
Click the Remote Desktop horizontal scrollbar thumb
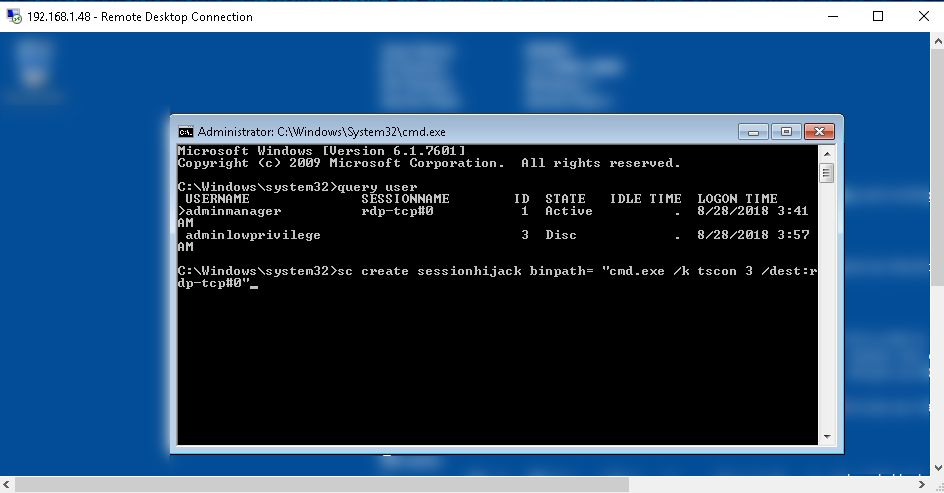coord(322,484)
